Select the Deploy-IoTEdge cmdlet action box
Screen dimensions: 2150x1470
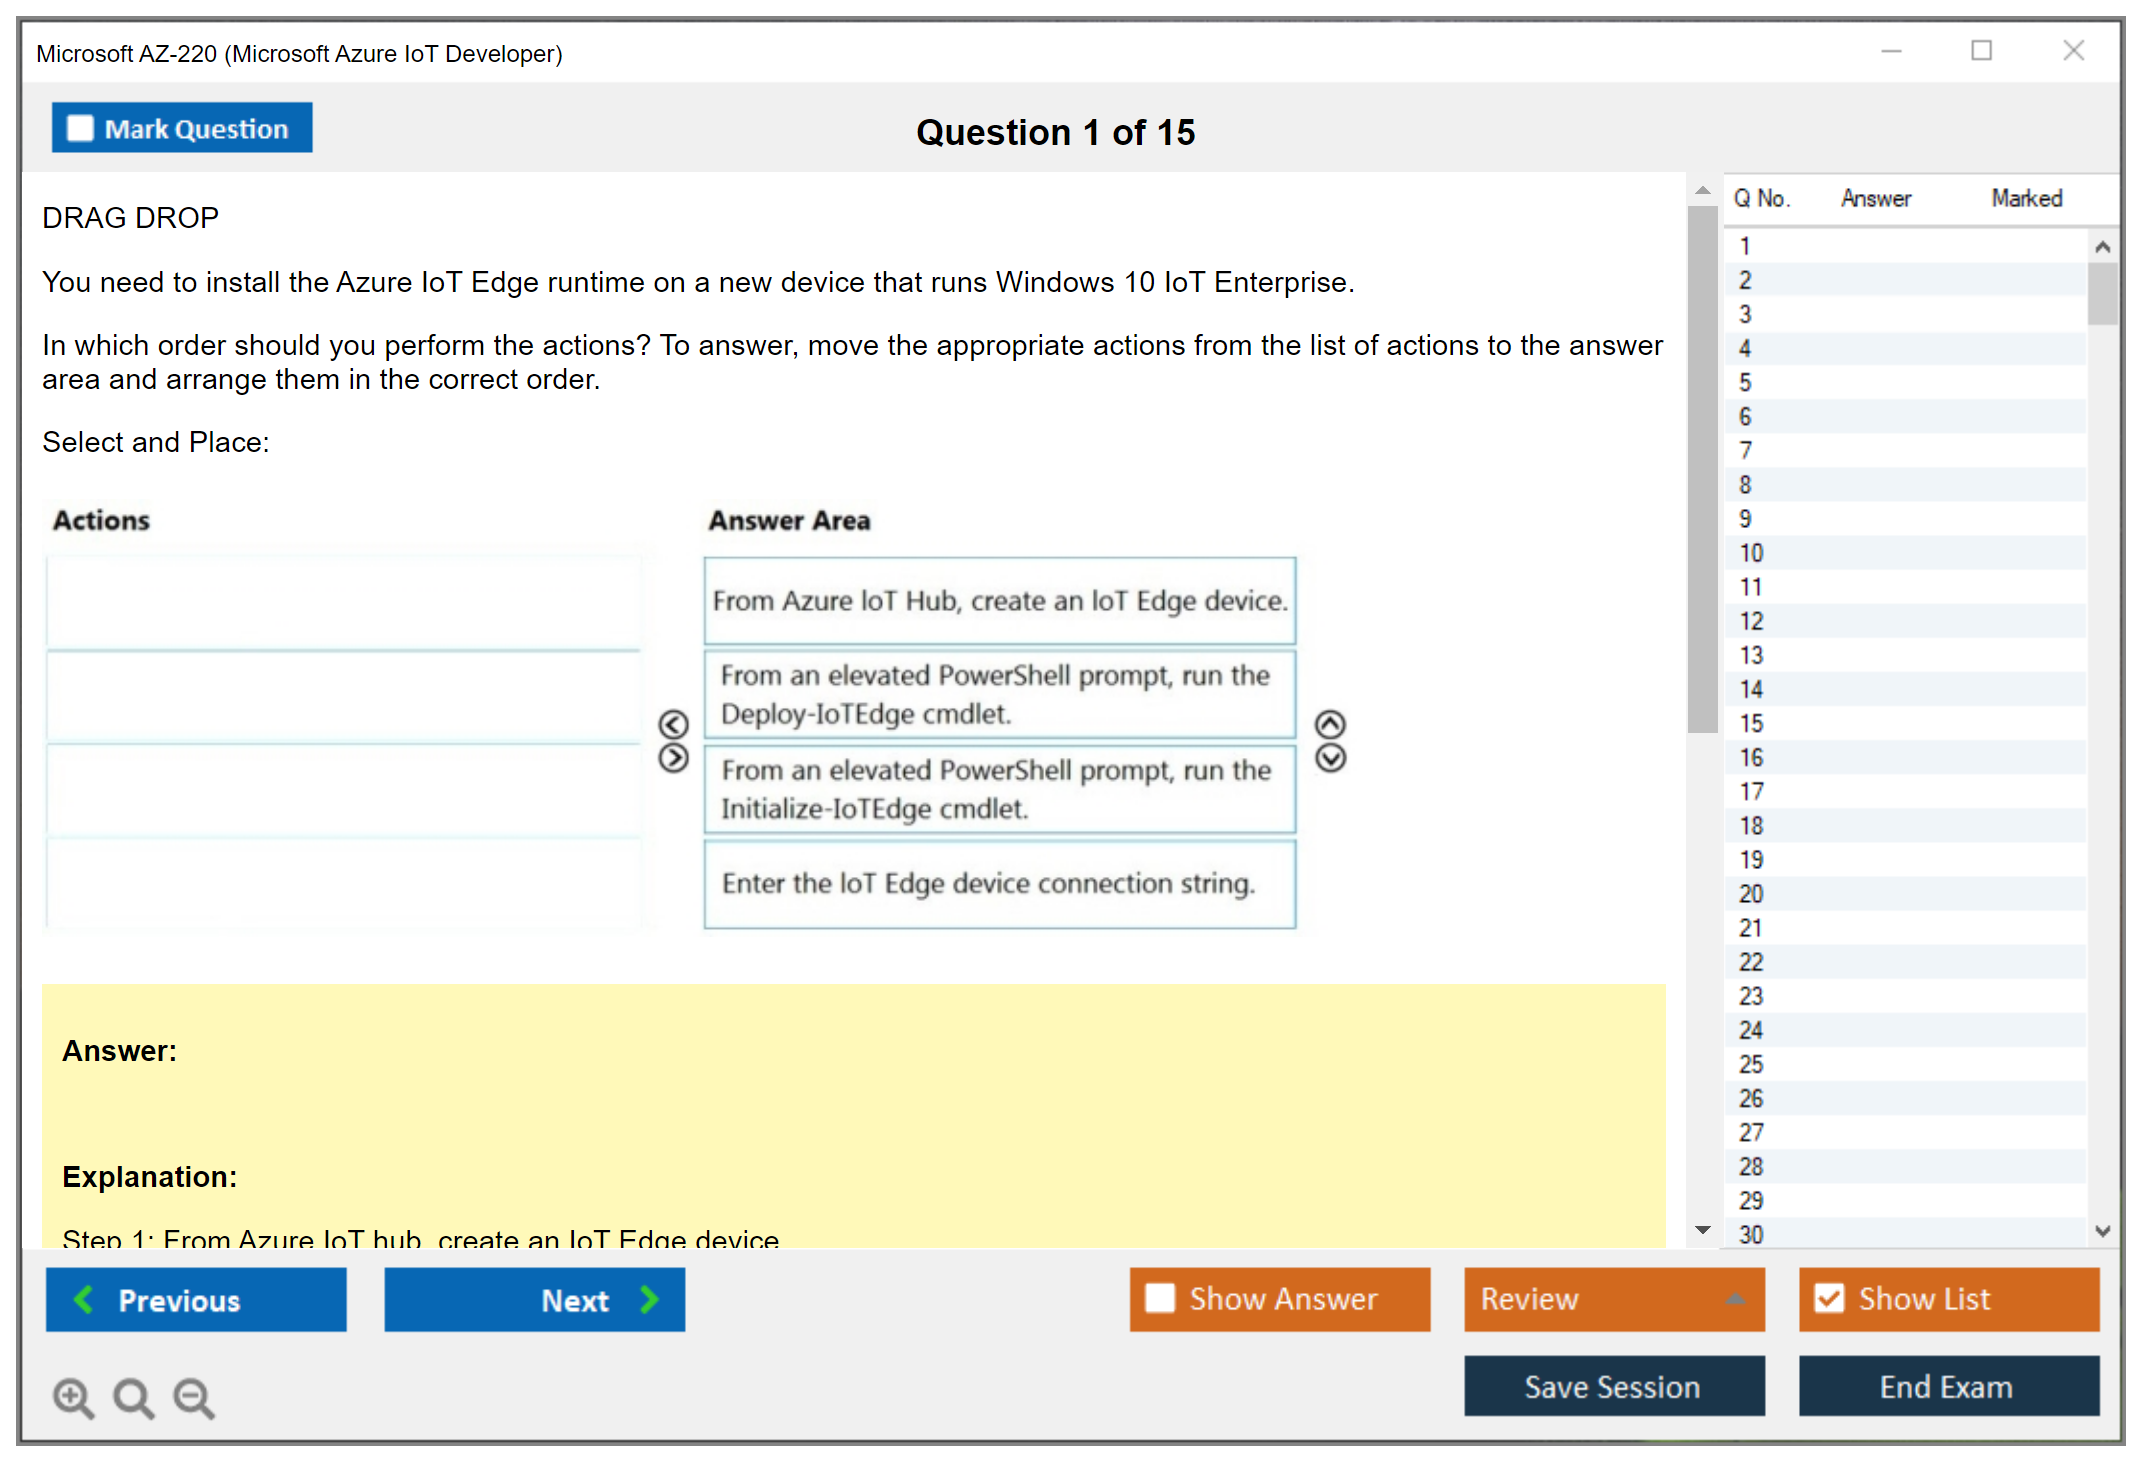point(999,695)
